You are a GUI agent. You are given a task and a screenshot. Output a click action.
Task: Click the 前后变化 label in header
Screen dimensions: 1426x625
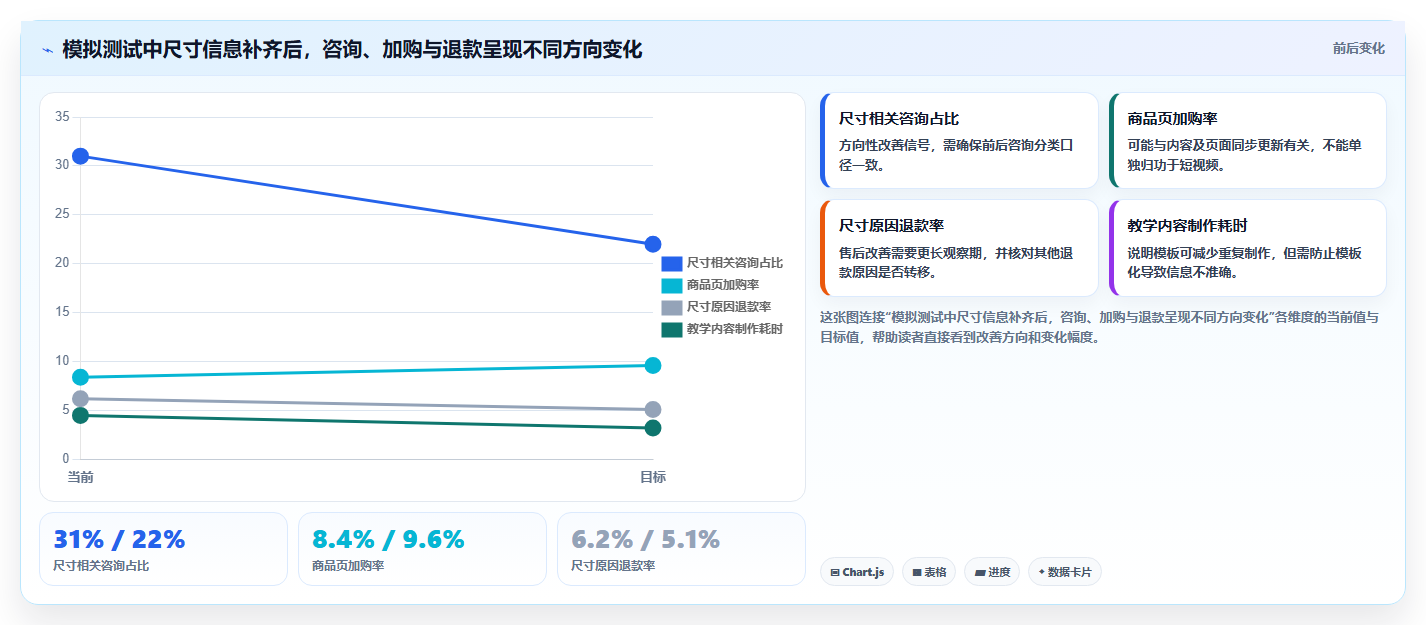click(1358, 48)
